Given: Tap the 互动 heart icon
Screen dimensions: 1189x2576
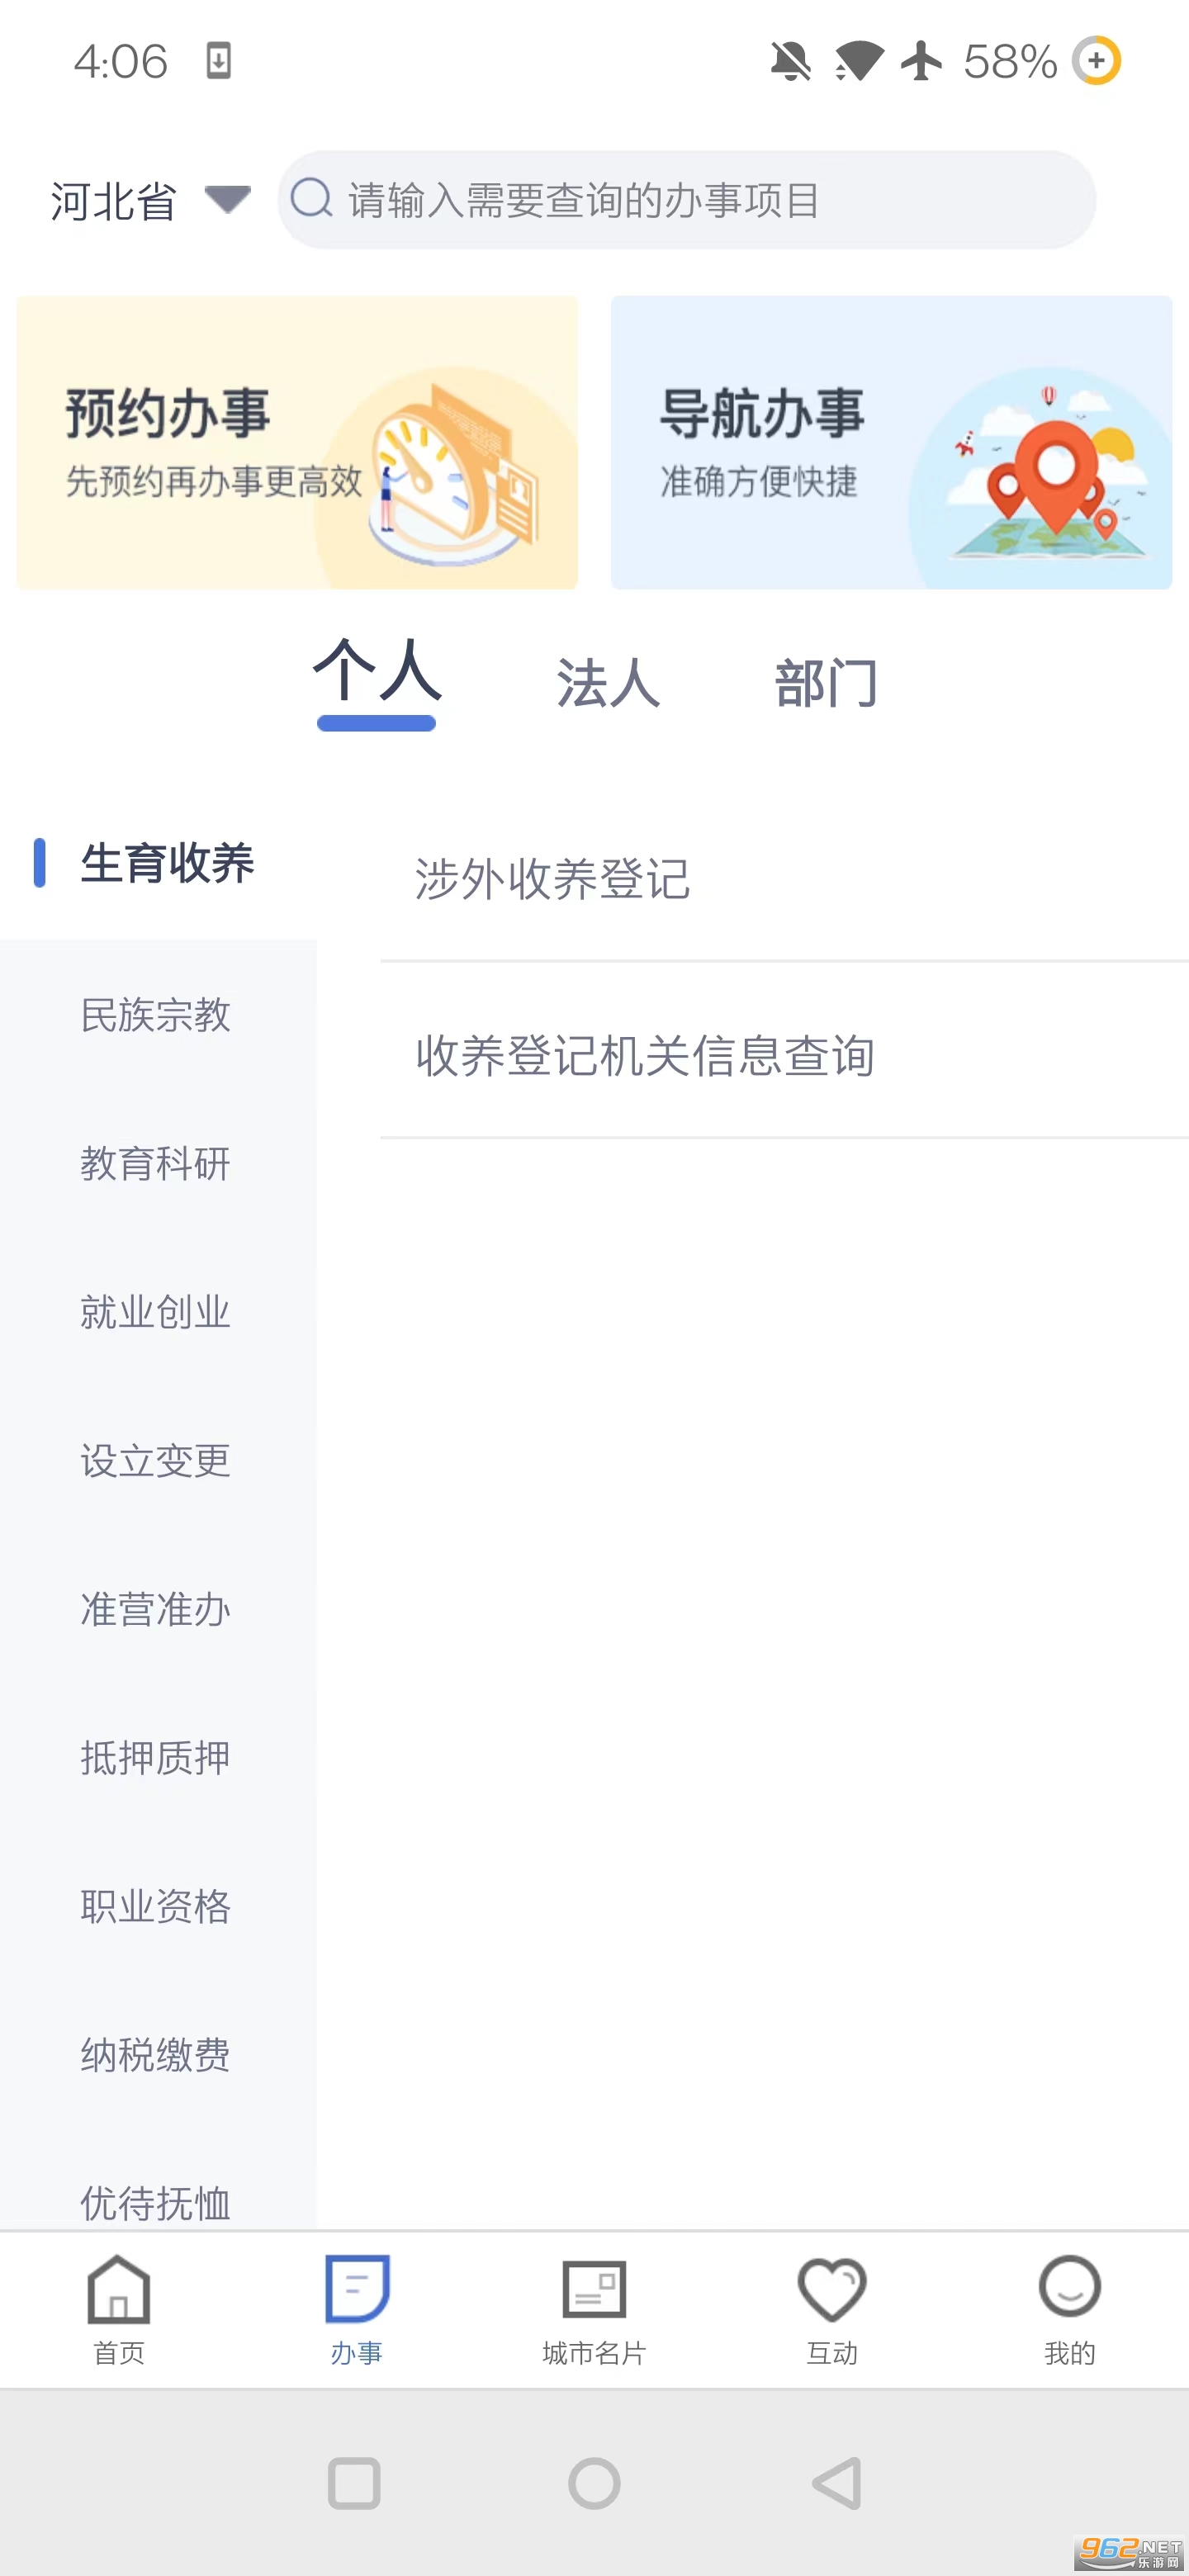Looking at the screenshot, I should (x=831, y=2290).
